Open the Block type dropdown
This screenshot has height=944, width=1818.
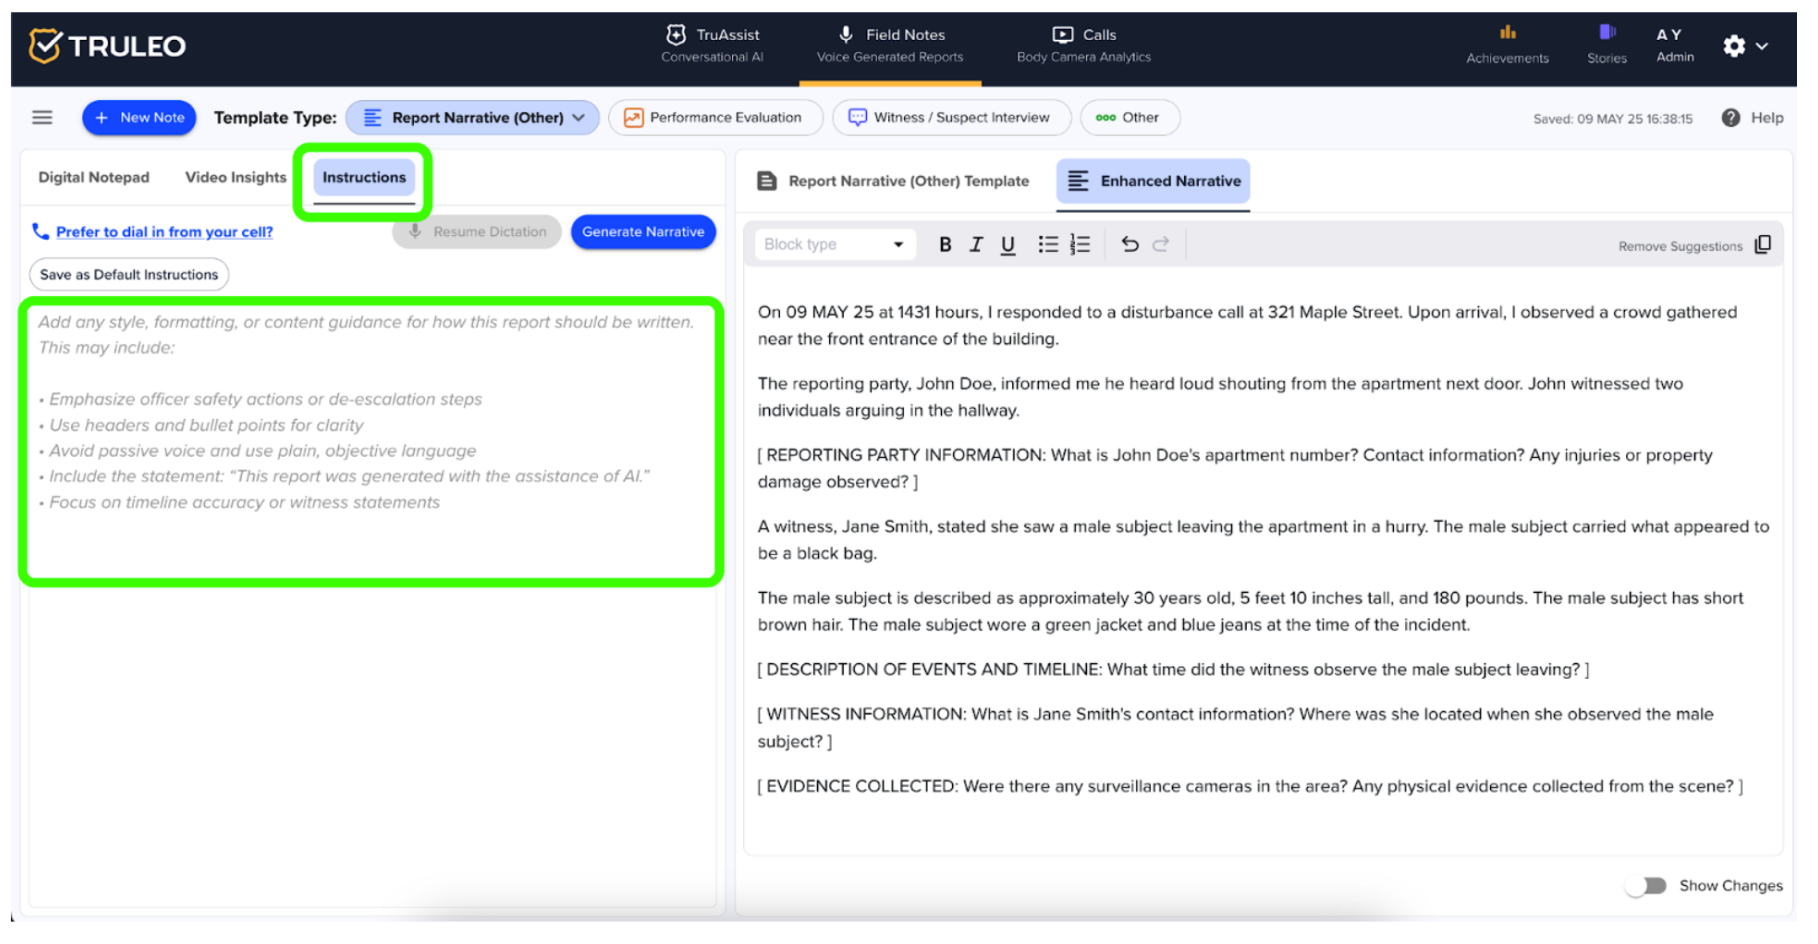click(835, 245)
